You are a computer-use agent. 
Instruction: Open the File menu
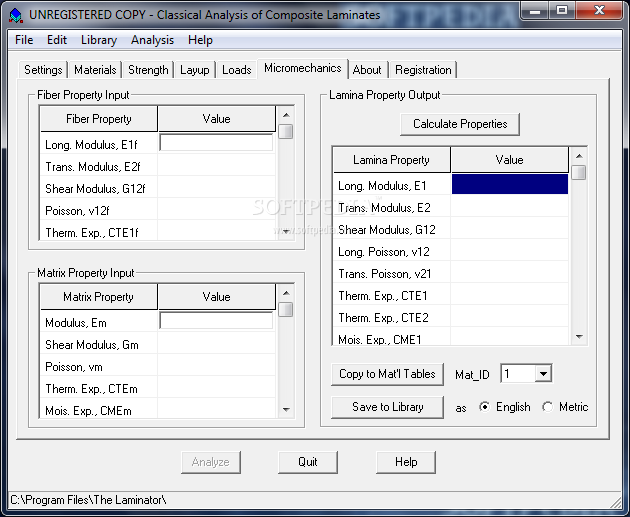24,40
